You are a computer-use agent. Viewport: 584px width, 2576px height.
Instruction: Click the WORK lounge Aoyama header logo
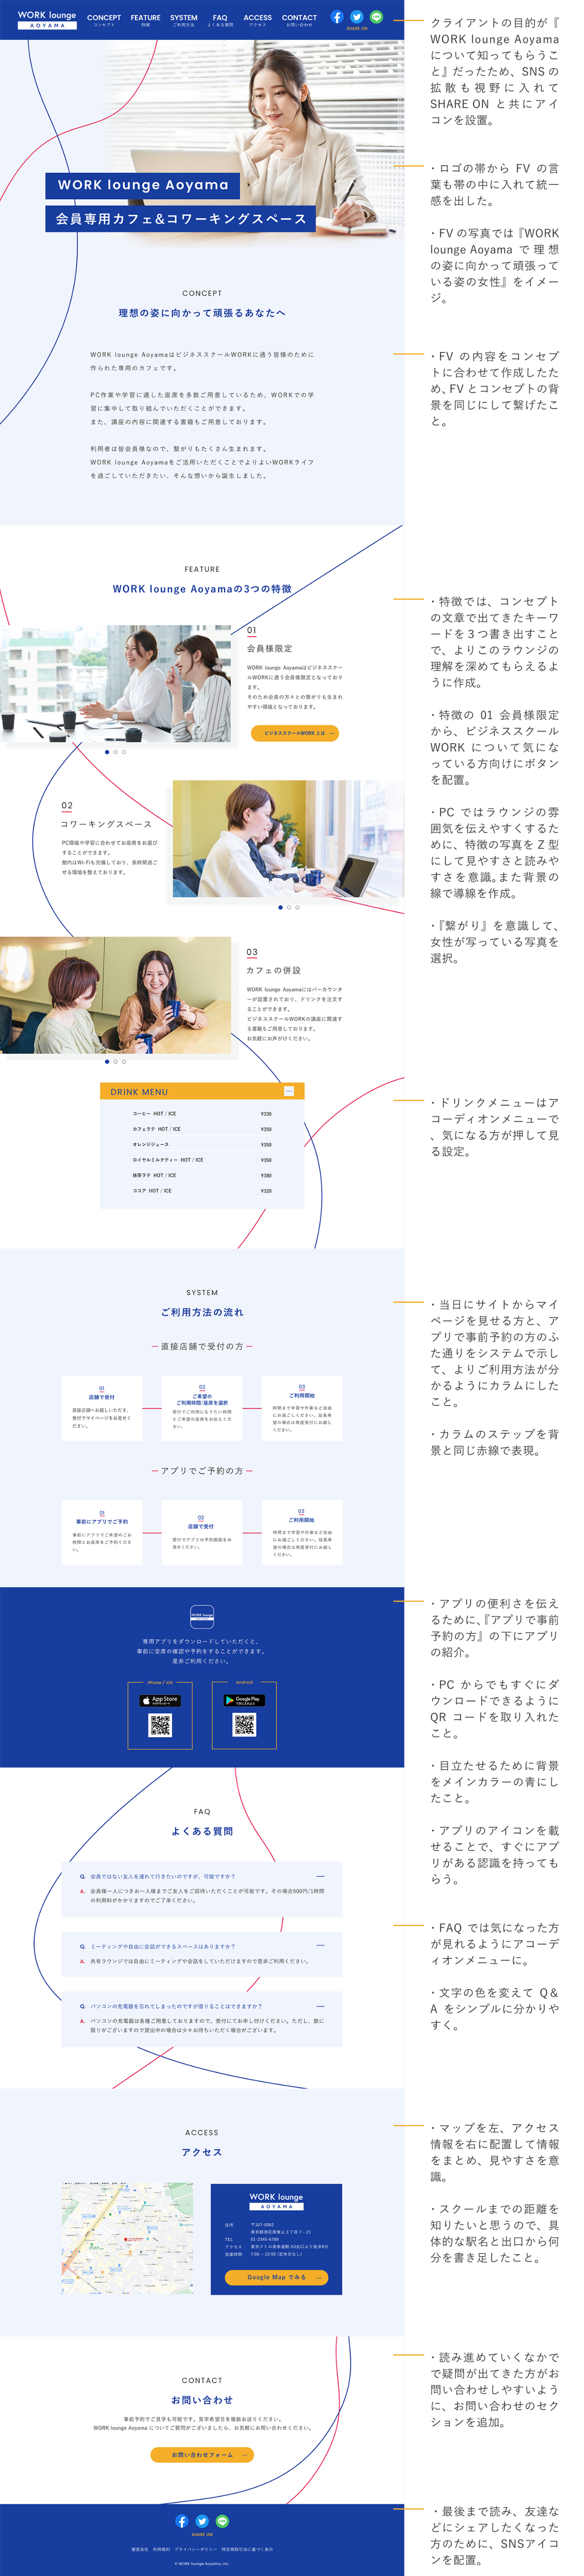pos(47,19)
